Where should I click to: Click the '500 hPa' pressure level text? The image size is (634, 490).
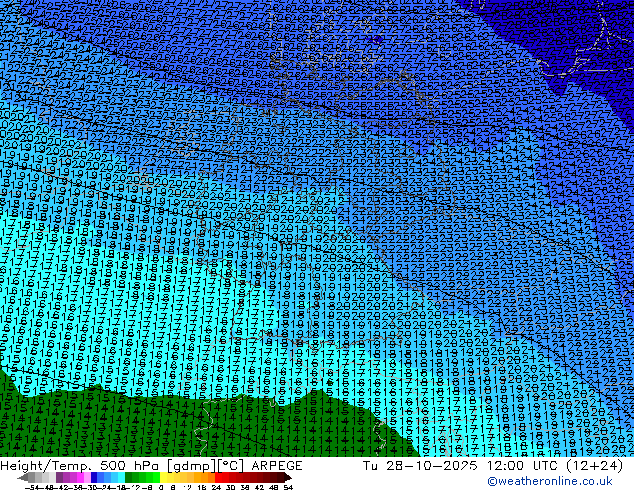click(129, 466)
